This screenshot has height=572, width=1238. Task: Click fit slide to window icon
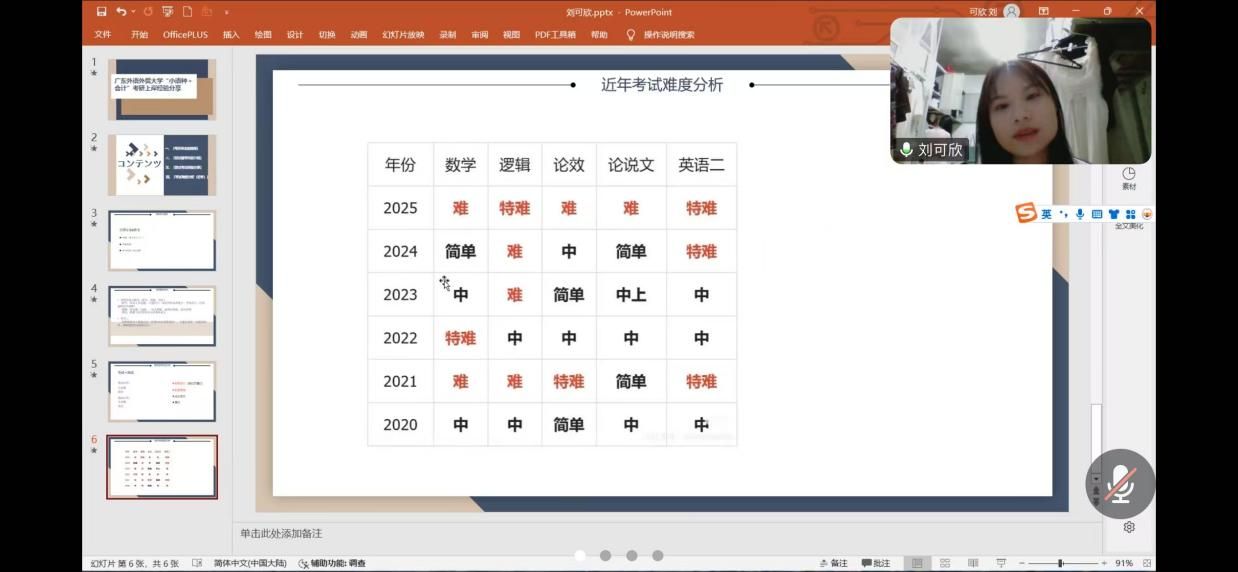[x=1146, y=563]
